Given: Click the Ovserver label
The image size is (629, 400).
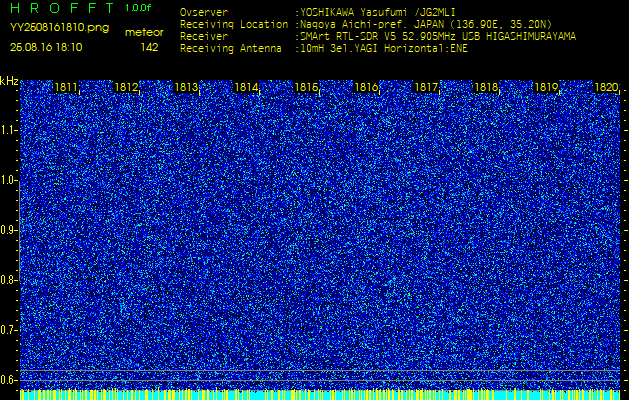Looking at the screenshot, I should pos(204,12).
